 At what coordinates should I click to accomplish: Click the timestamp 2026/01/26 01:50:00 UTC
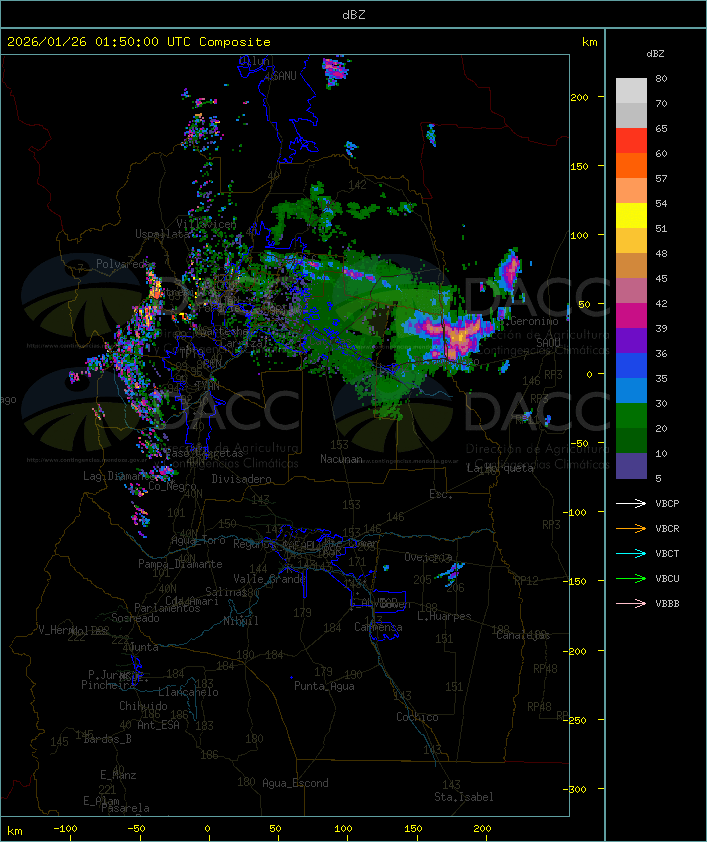(x=99, y=42)
